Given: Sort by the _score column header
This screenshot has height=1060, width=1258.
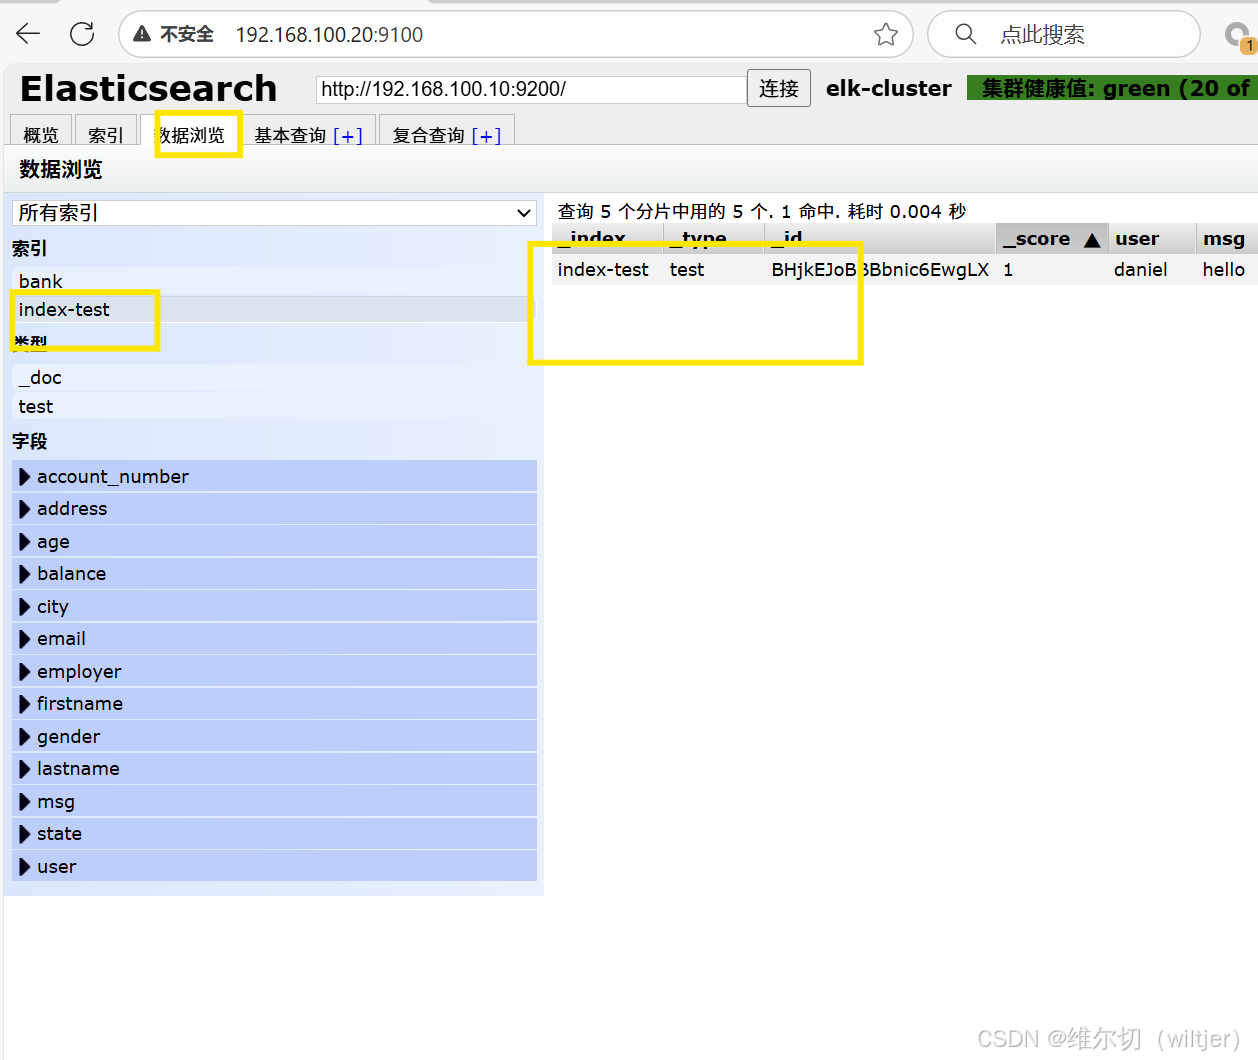Looking at the screenshot, I should (x=1052, y=239).
